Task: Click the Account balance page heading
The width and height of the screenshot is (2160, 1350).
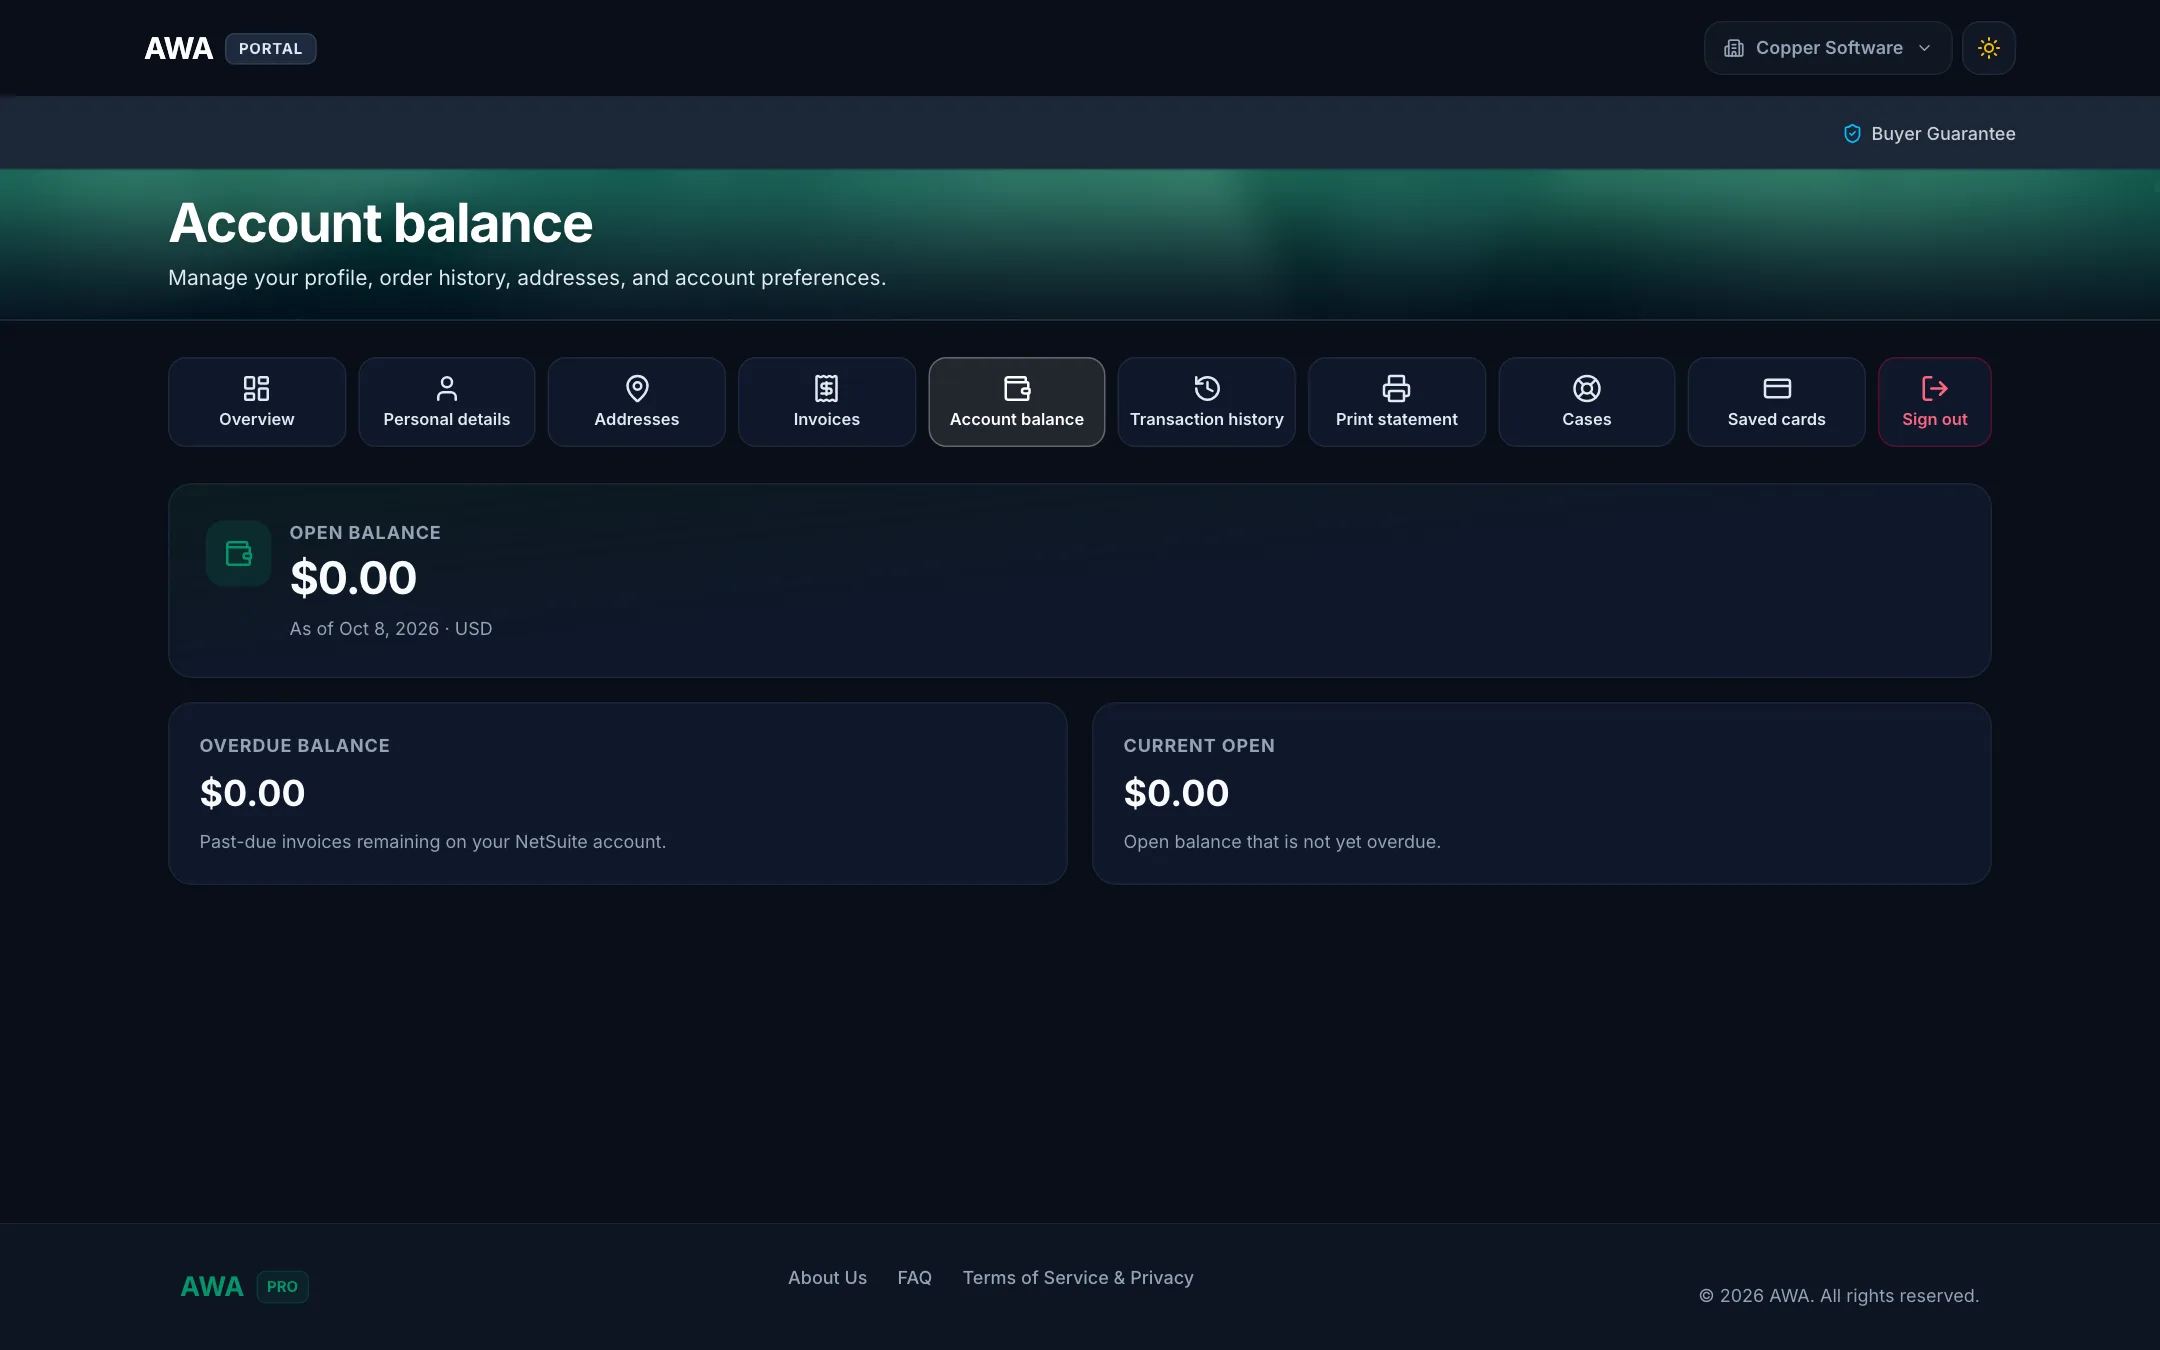Action: click(x=381, y=223)
